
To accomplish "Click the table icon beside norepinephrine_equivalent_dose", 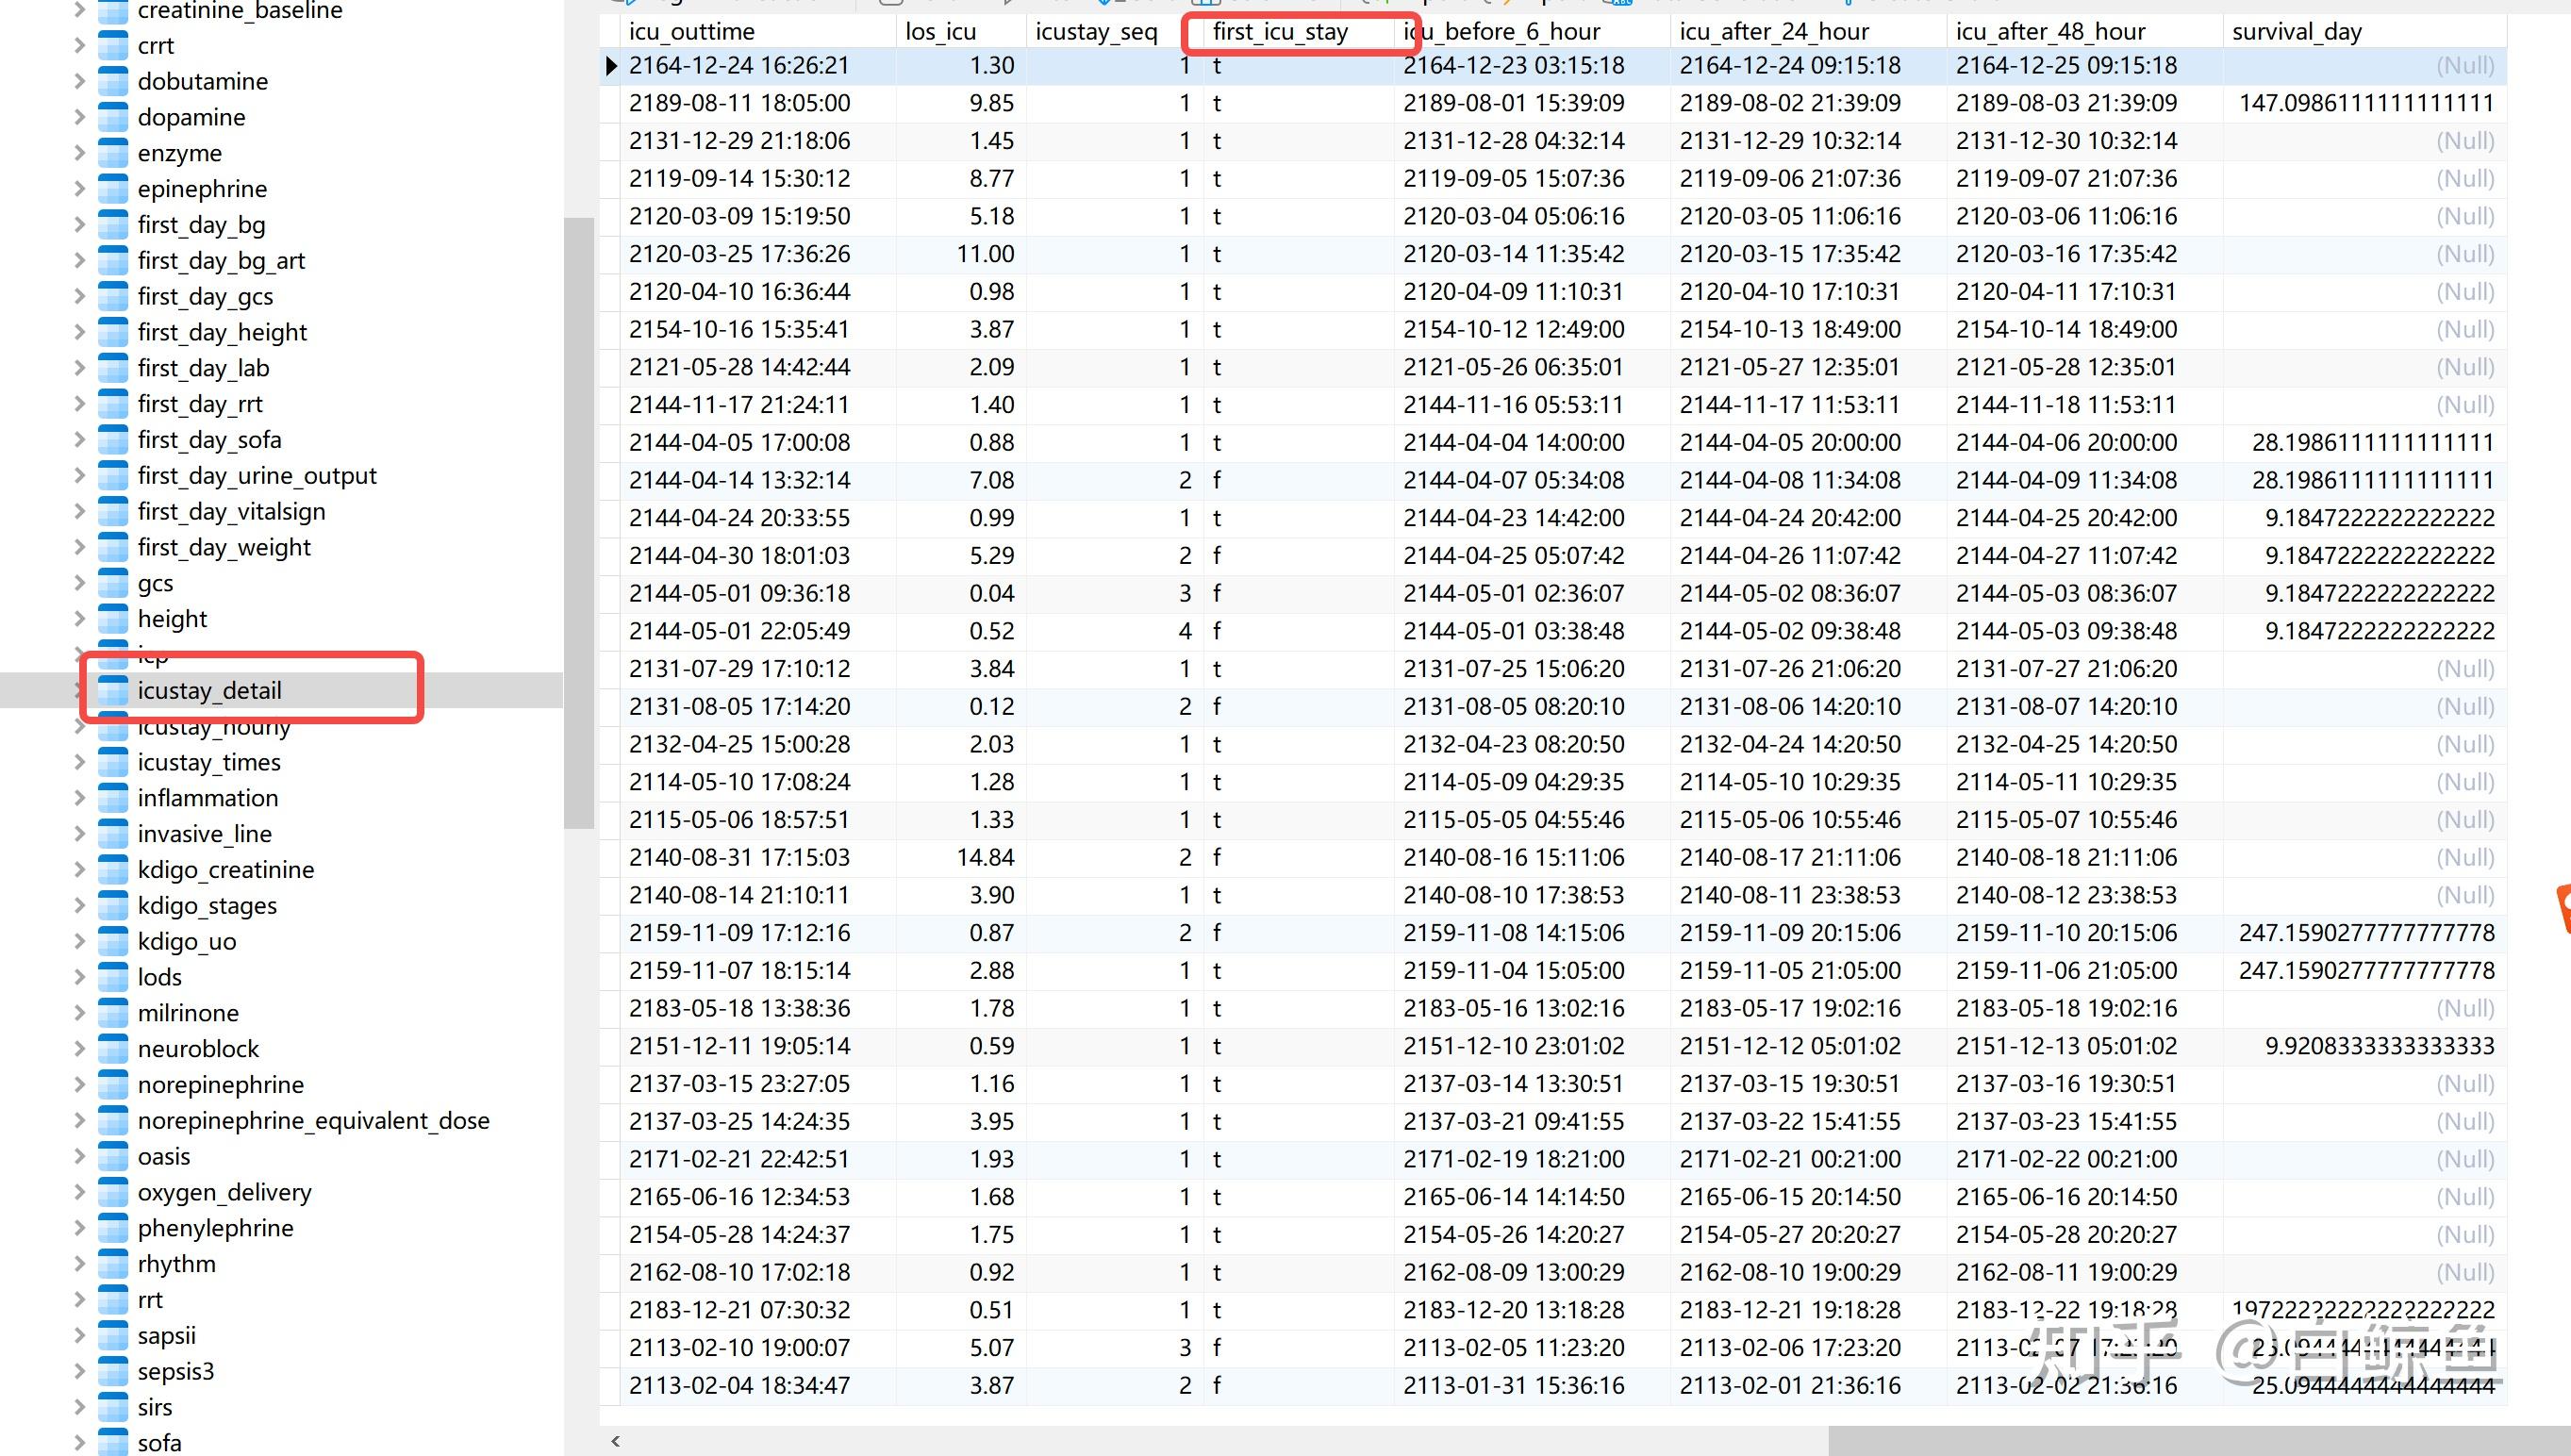I will pos(113,1121).
